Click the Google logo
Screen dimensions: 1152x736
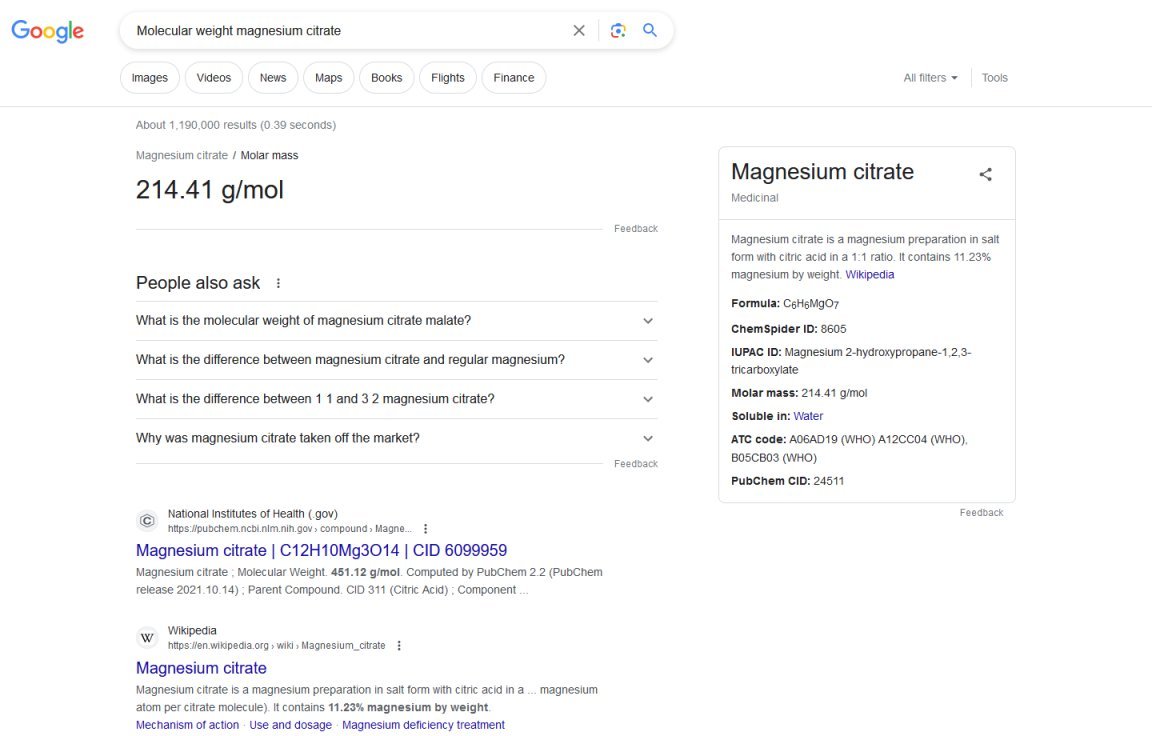47,31
